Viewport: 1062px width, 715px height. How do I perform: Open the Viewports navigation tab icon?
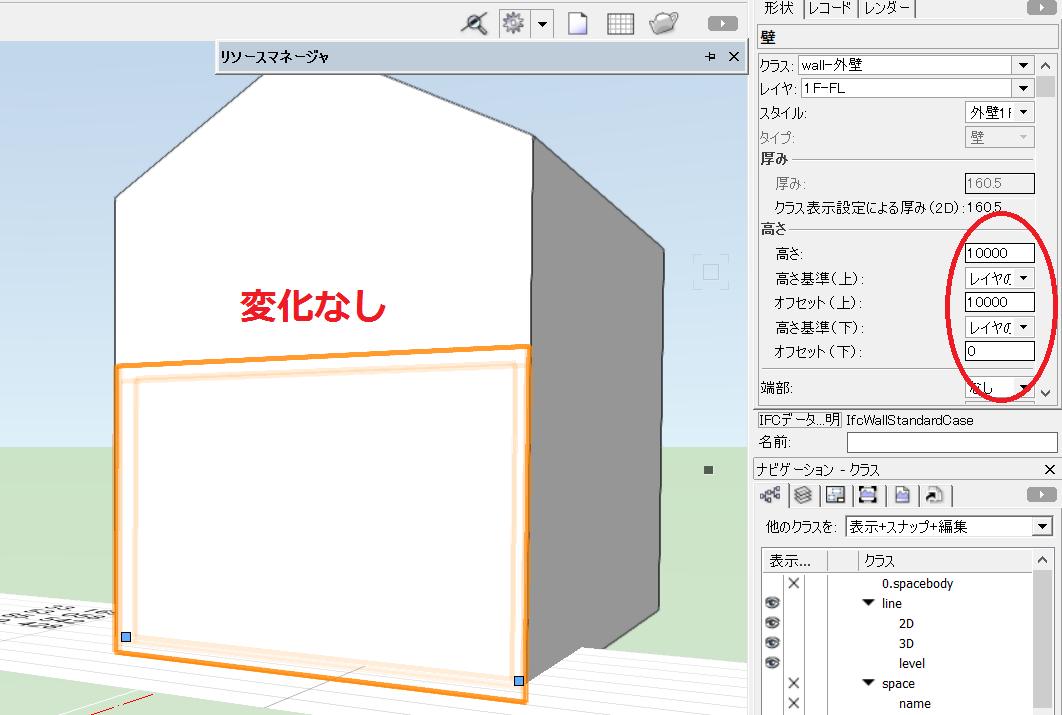tap(868, 495)
